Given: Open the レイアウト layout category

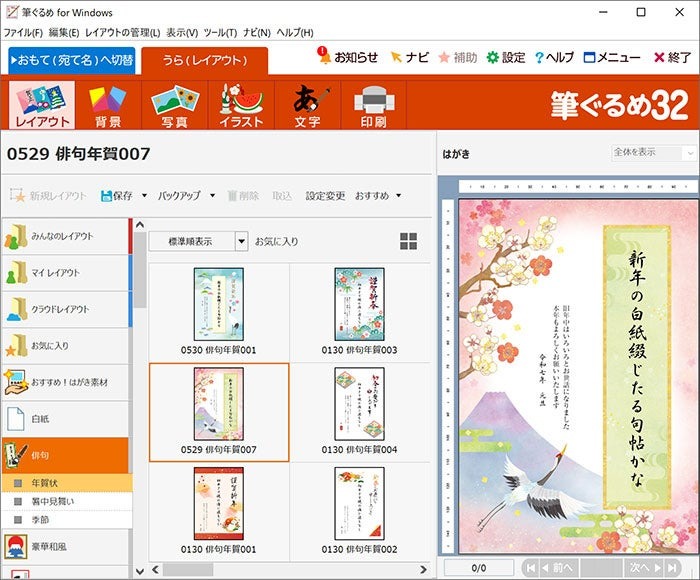Looking at the screenshot, I should click(x=42, y=105).
